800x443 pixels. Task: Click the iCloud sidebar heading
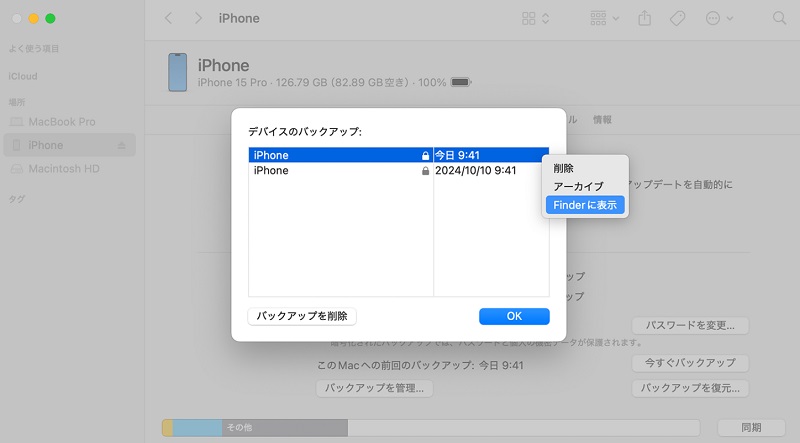point(23,77)
